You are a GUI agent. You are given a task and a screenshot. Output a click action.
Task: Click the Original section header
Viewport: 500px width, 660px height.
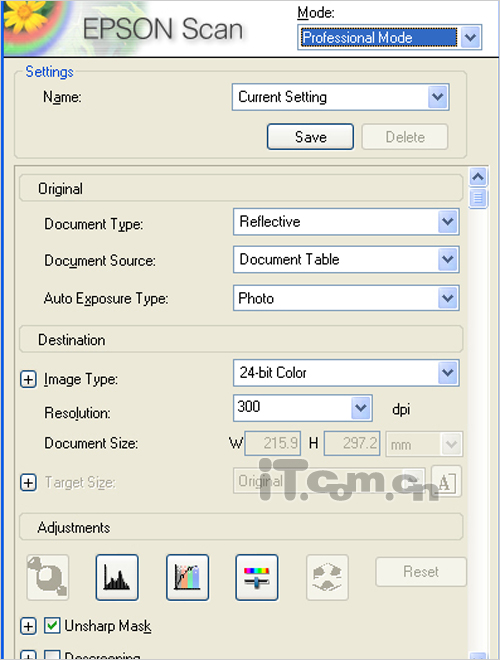tap(241, 188)
